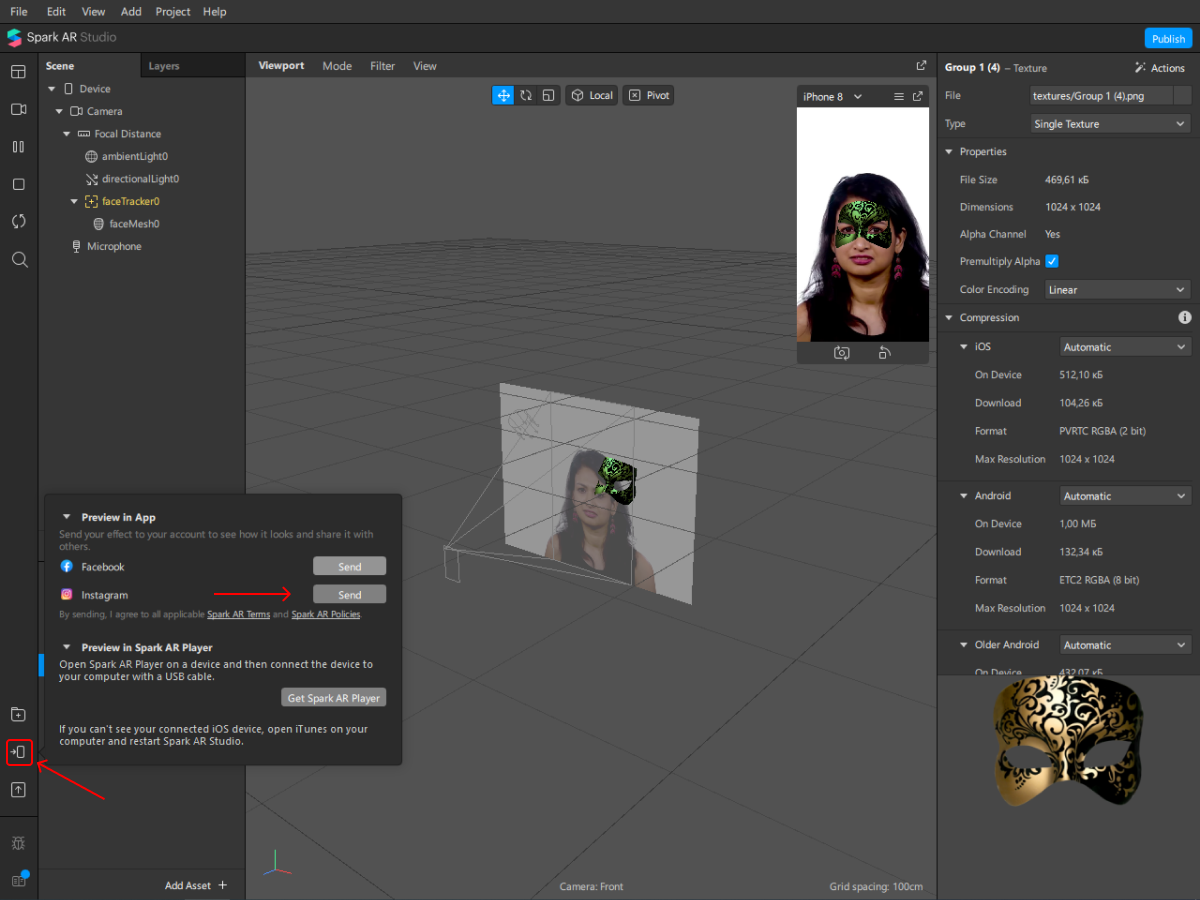The image size is (1200, 900).
Task: Select the move/translate tool in viewport
Action: click(x=503, y=95)
